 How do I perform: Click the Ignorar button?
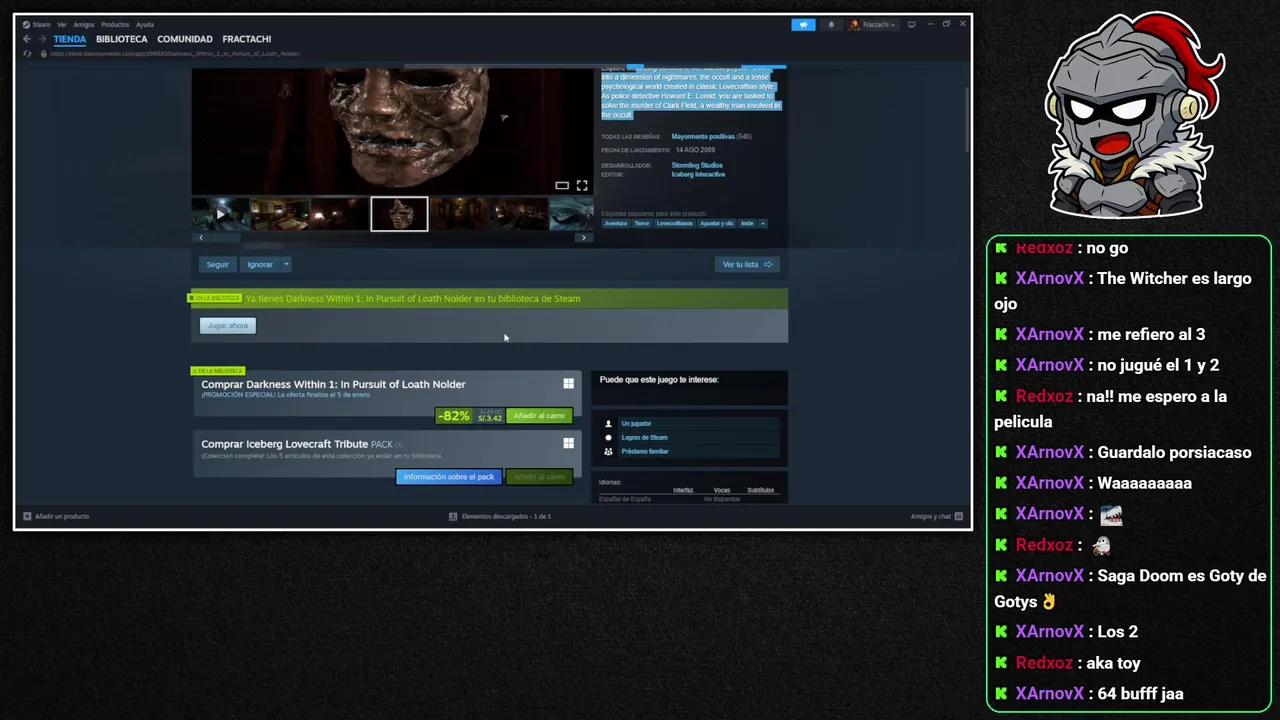(260, 264)
